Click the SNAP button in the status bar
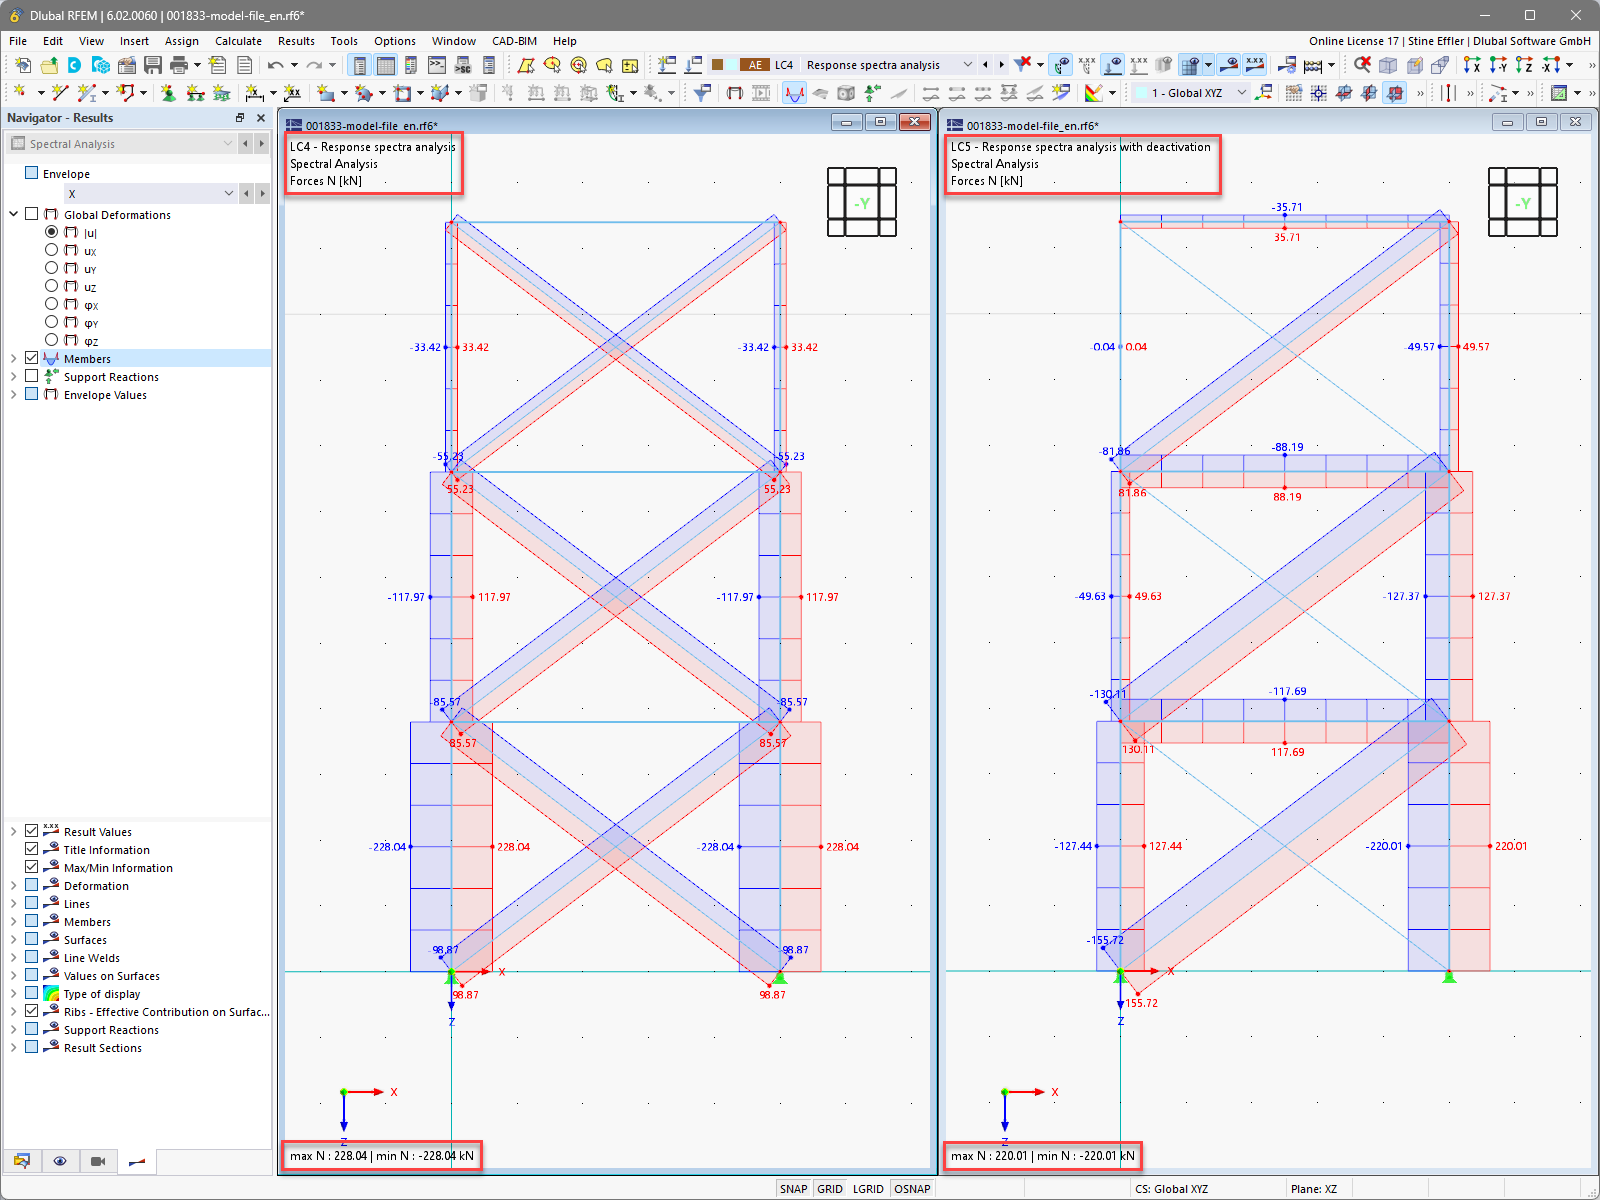Screen dimensions: 1600x1200 click(794, 1188)
